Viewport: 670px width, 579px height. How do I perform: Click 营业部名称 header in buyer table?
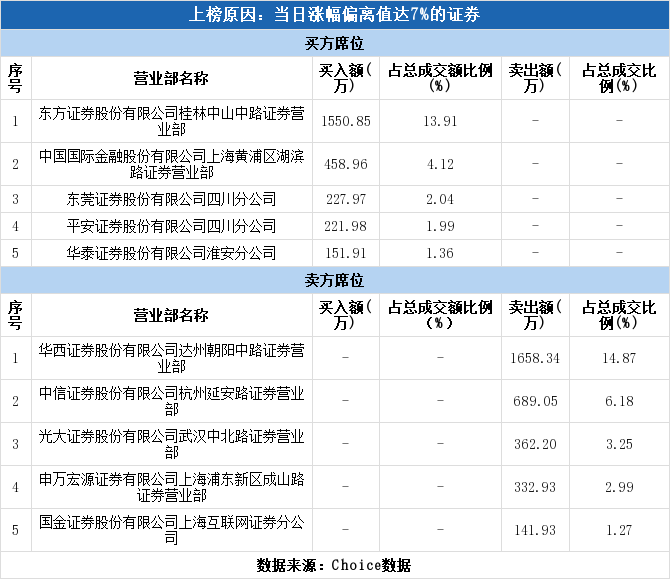pyautogui.click(x=171, y=78)
